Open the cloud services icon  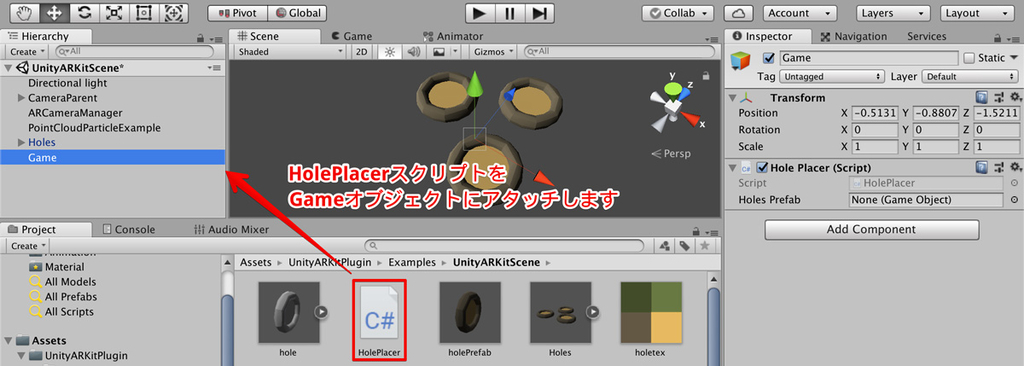pos(739,13)
